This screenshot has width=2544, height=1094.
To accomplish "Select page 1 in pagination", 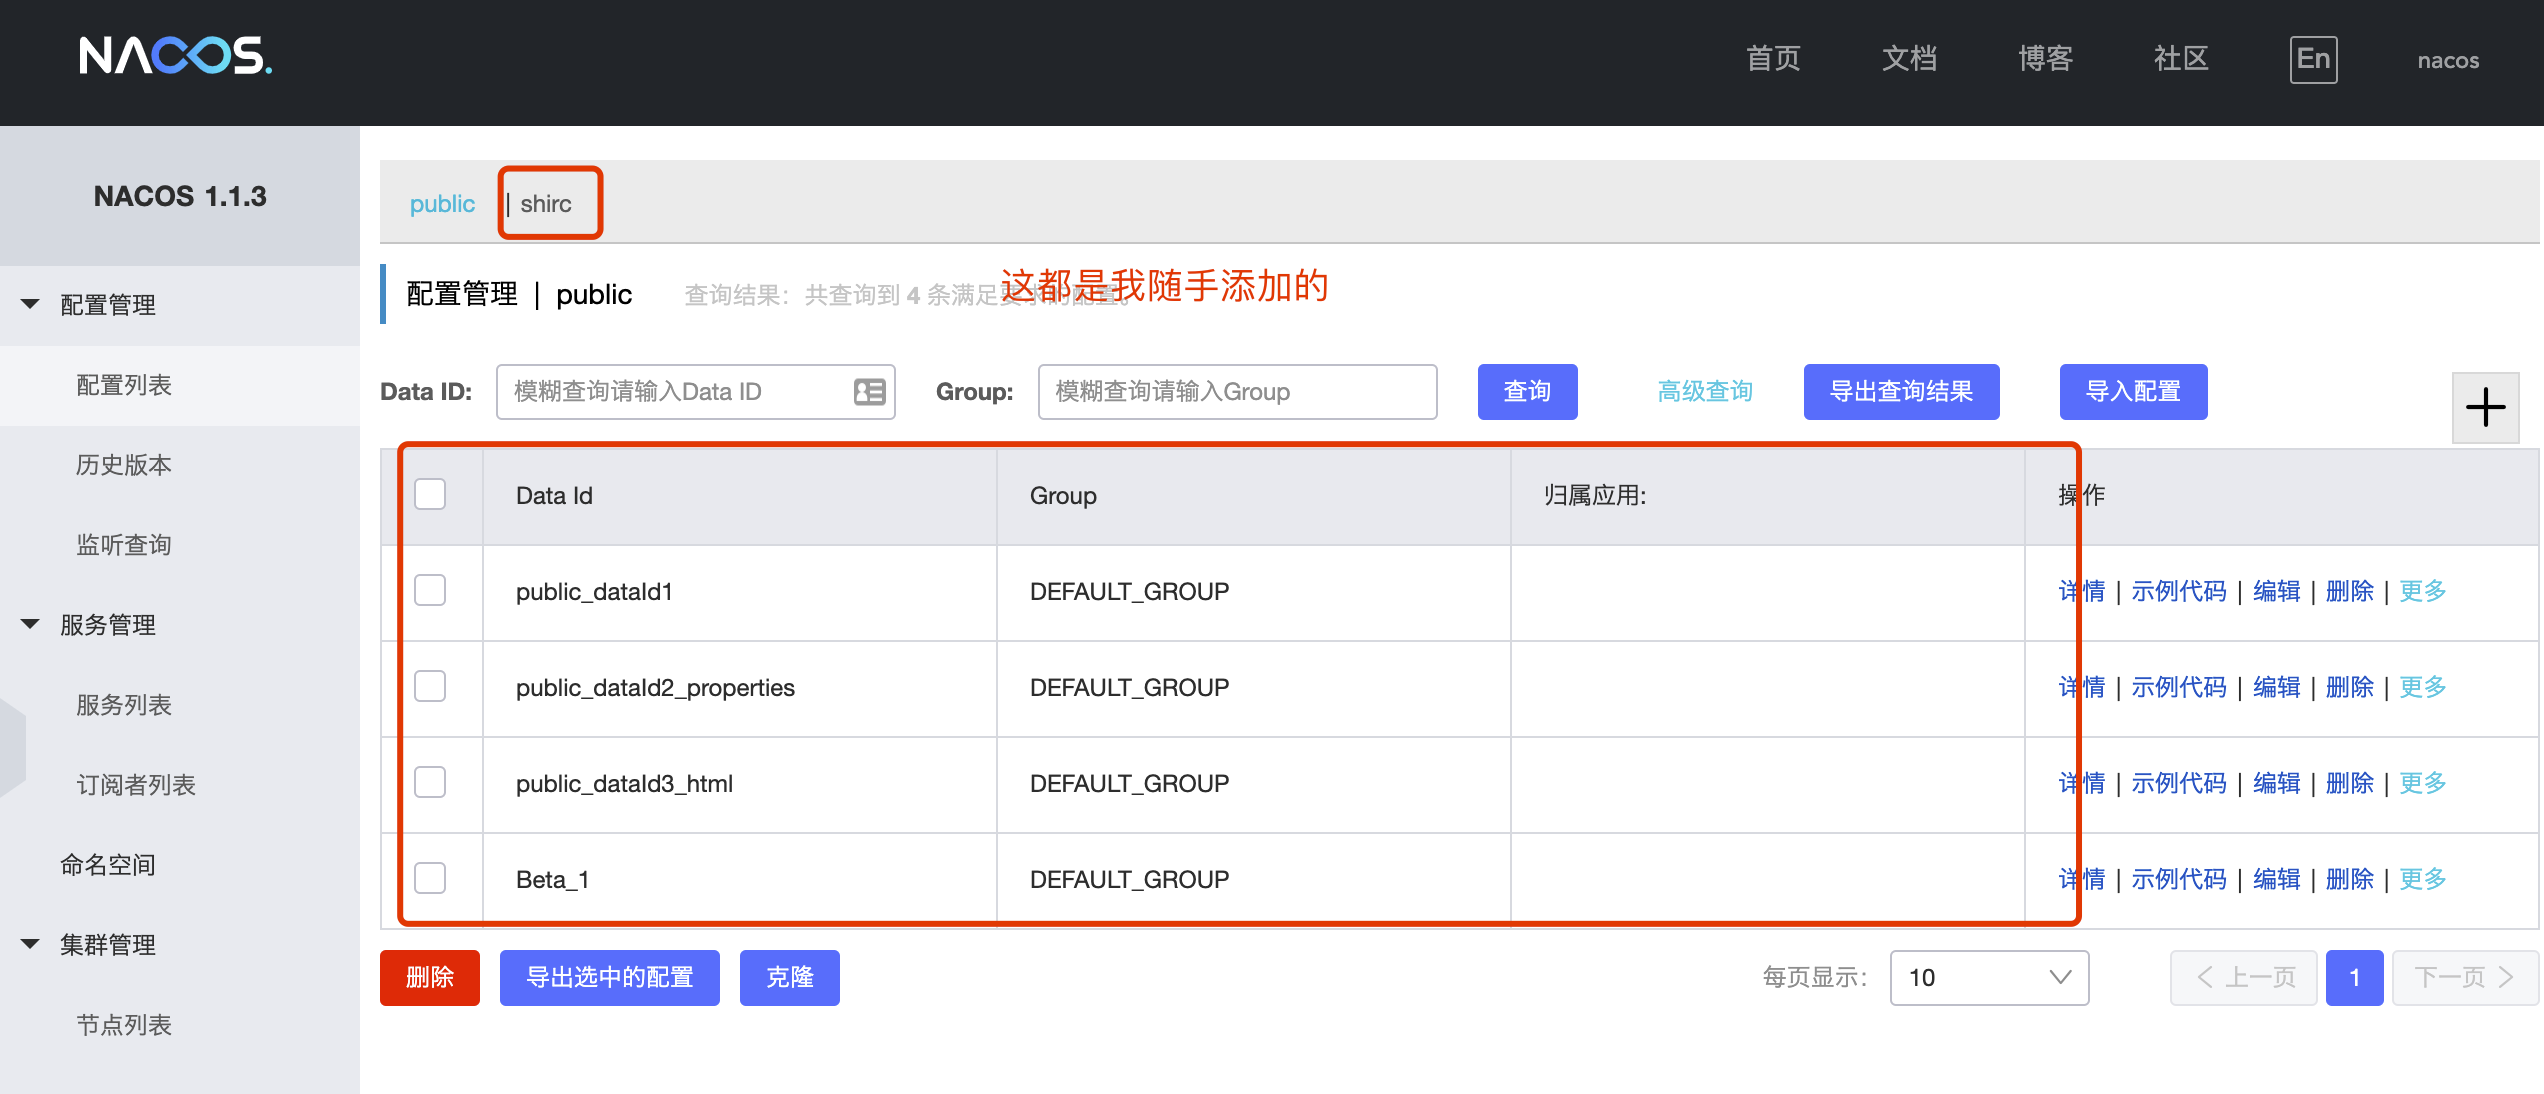I will (2354, 977).
